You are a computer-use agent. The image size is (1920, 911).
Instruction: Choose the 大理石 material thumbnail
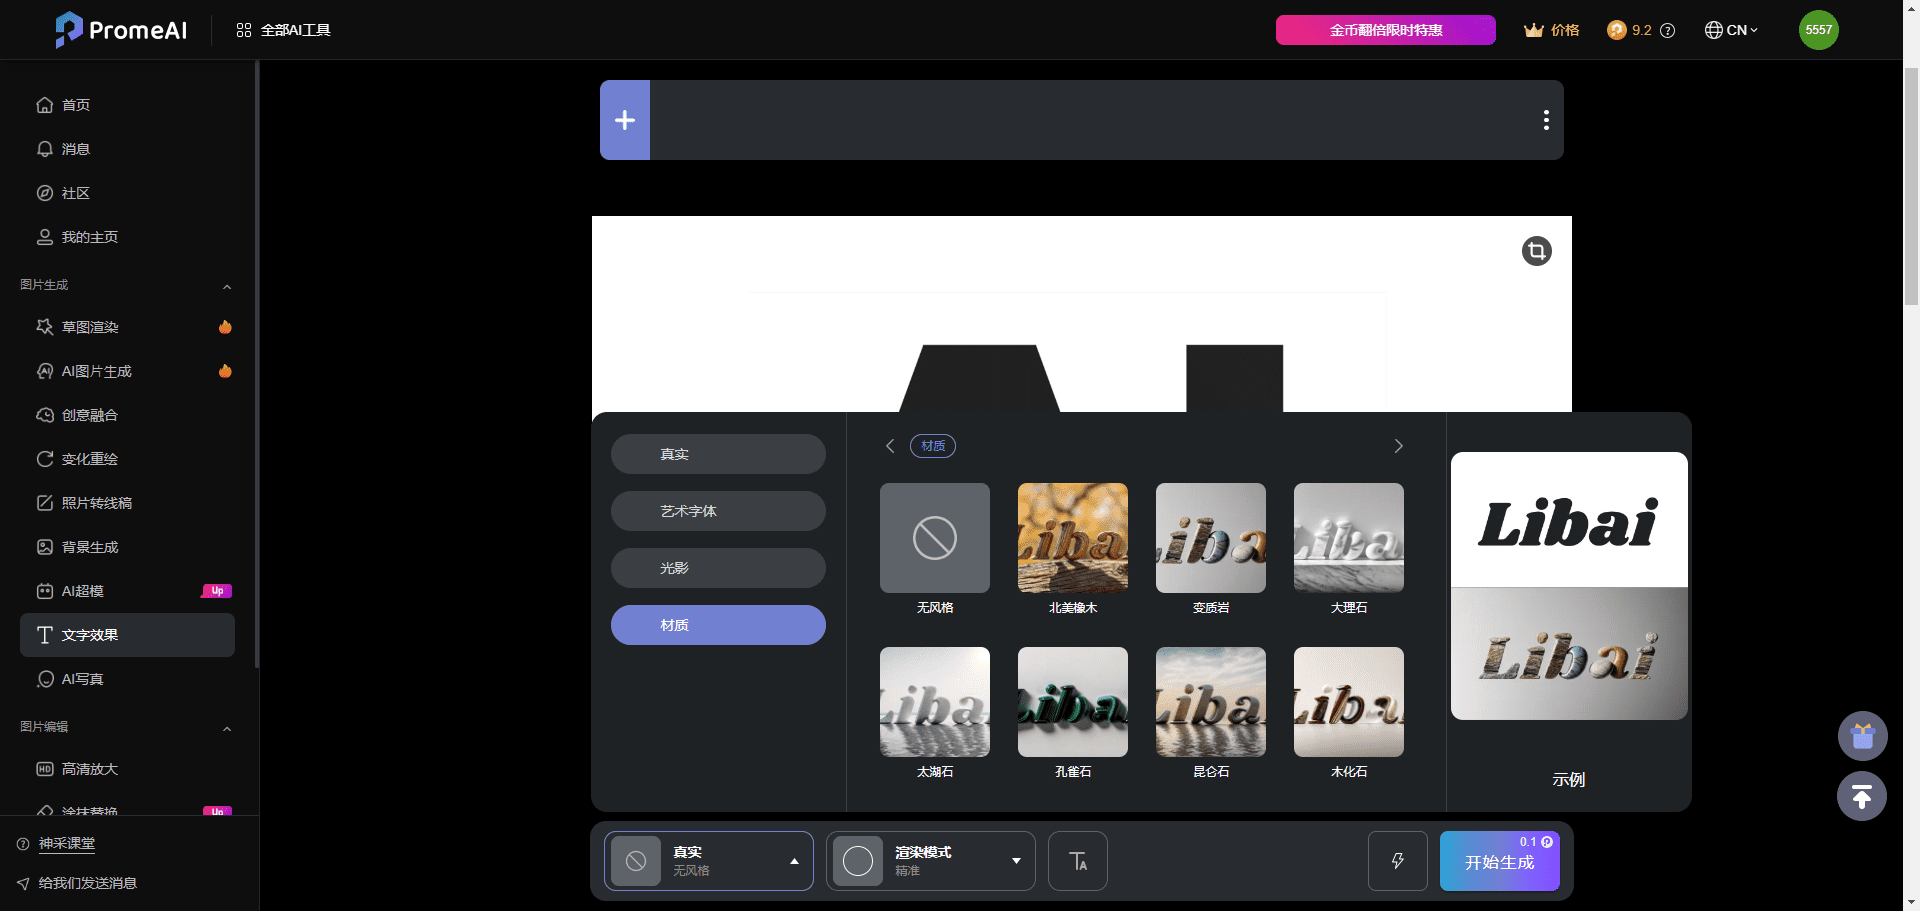tap(1349, 538)
